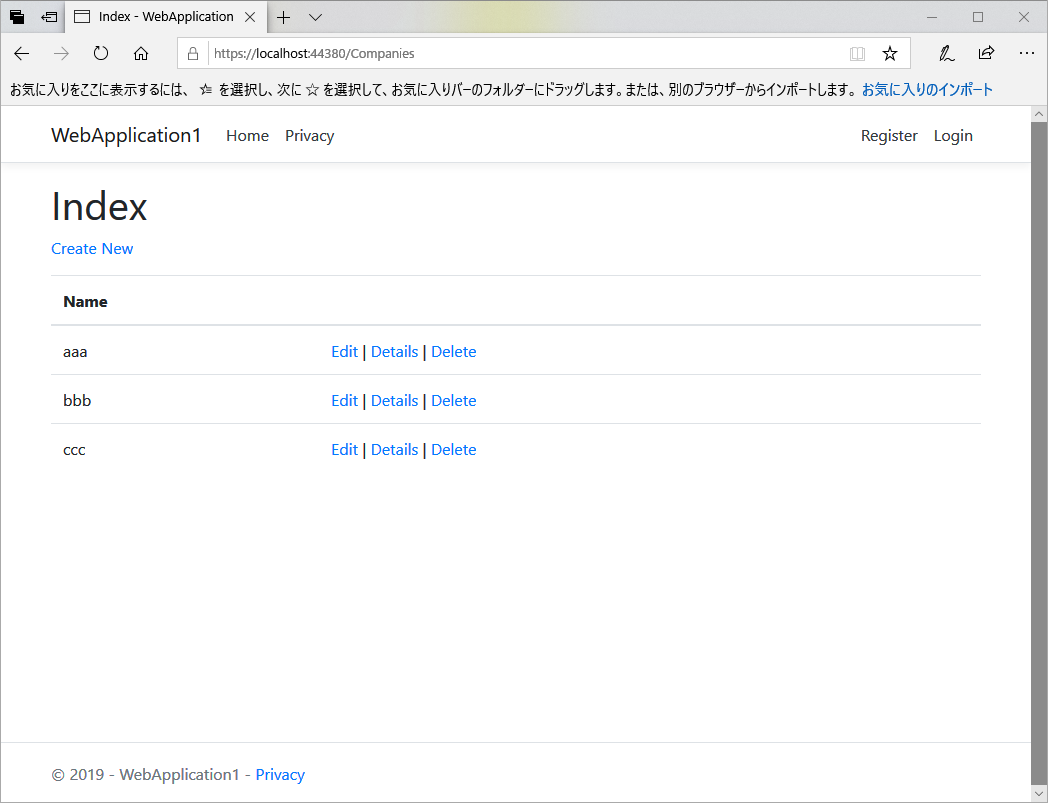Click the scrollbar down arrow

pyautogui.click(x=1039, y=794)
